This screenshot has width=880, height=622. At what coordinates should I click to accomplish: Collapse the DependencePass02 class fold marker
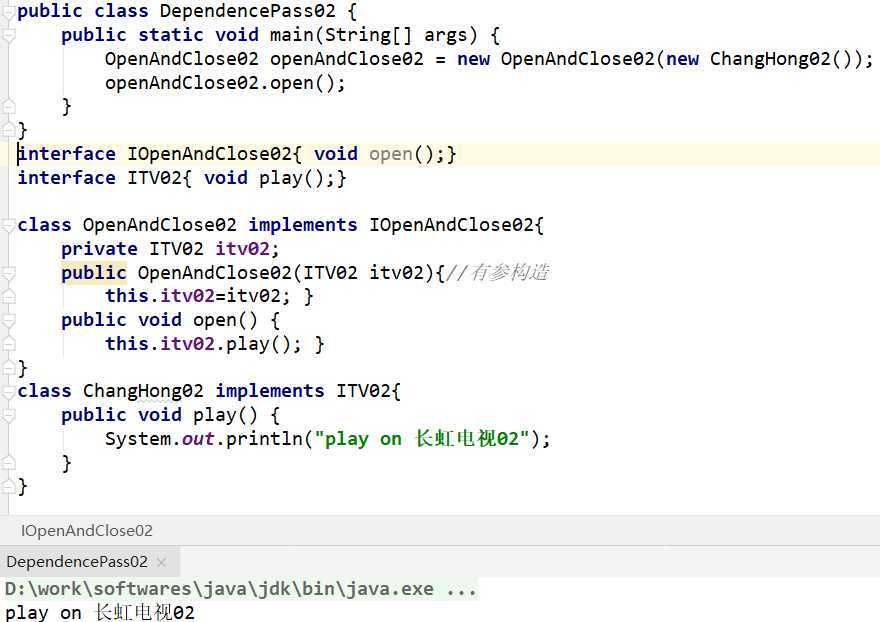(x=8, y=12)
